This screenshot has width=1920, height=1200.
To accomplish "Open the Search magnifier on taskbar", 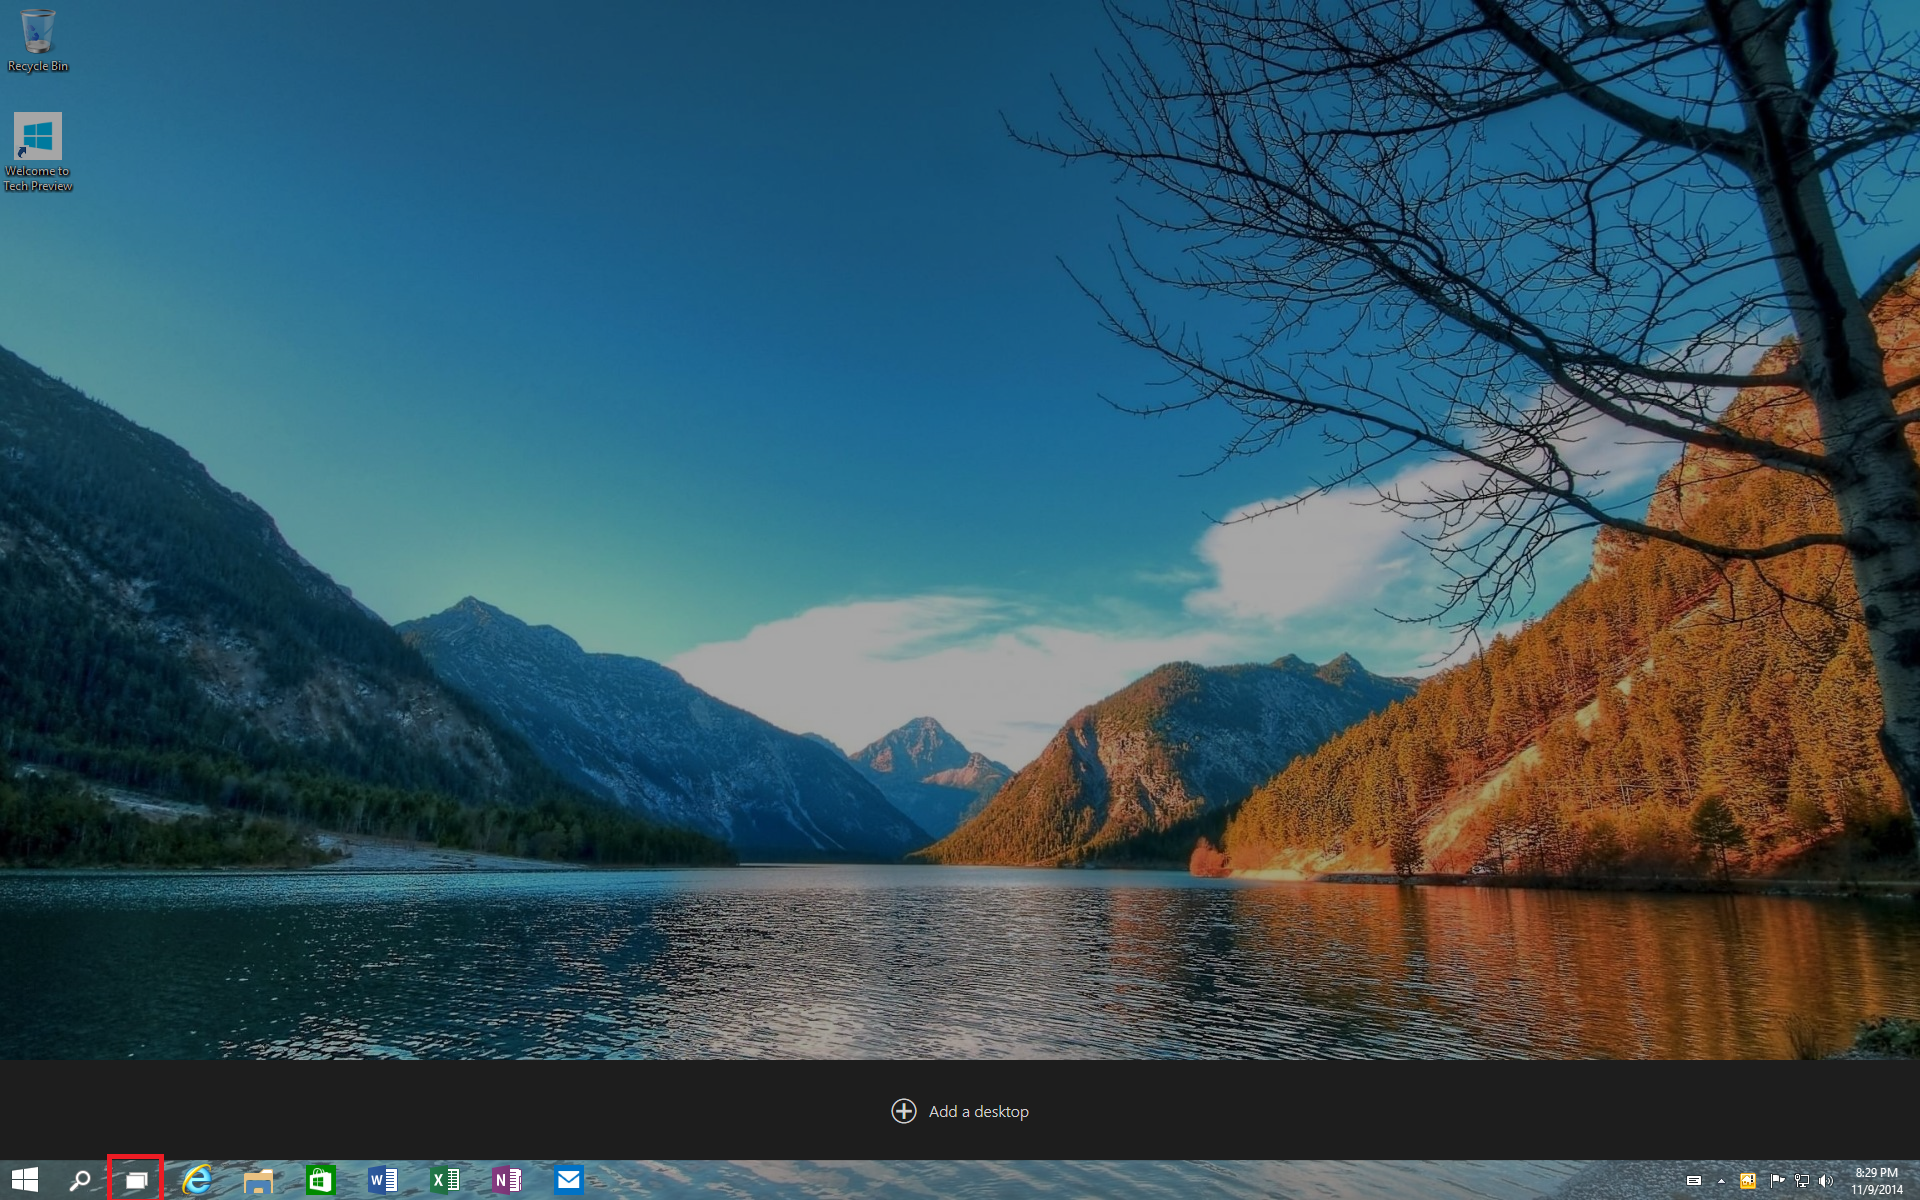I will click(x=80, y=1180).
